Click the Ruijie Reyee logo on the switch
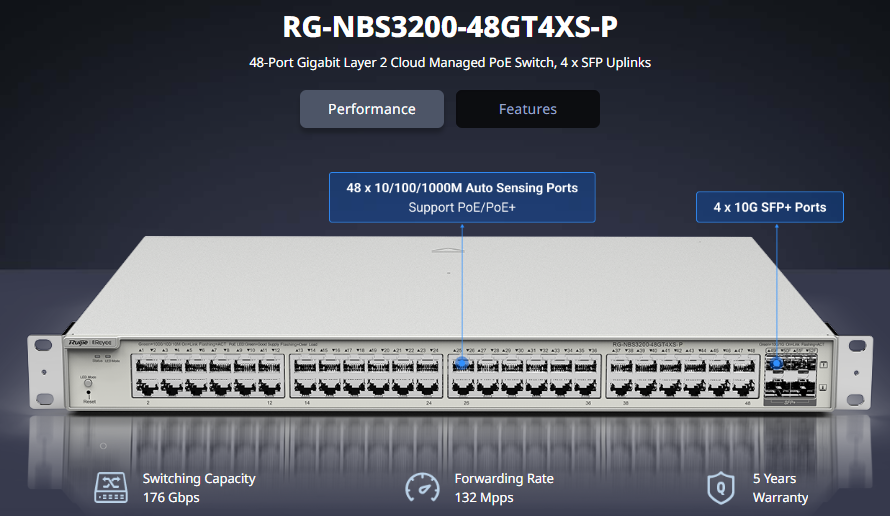Image resolution: width=890 pixels, height=516 pixels. click(x=90, y=342)
